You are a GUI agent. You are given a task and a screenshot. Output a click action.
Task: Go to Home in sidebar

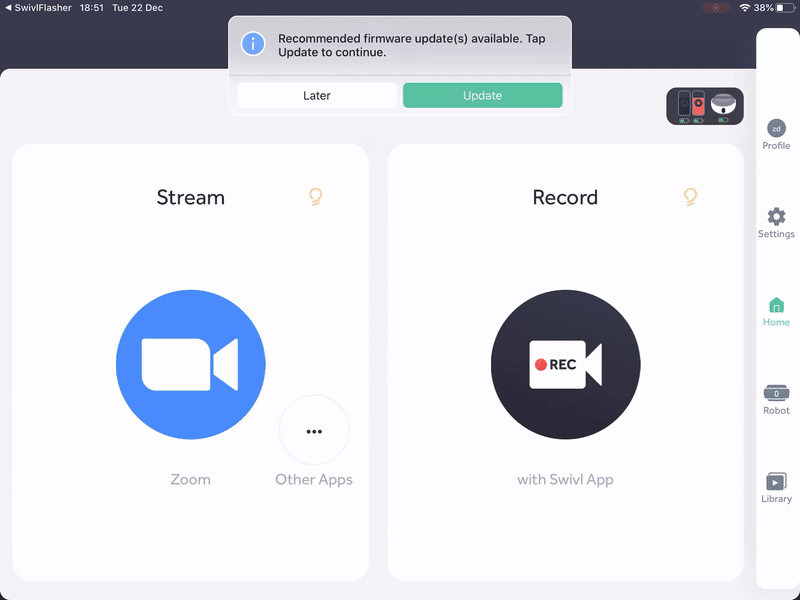coord(776,312)
